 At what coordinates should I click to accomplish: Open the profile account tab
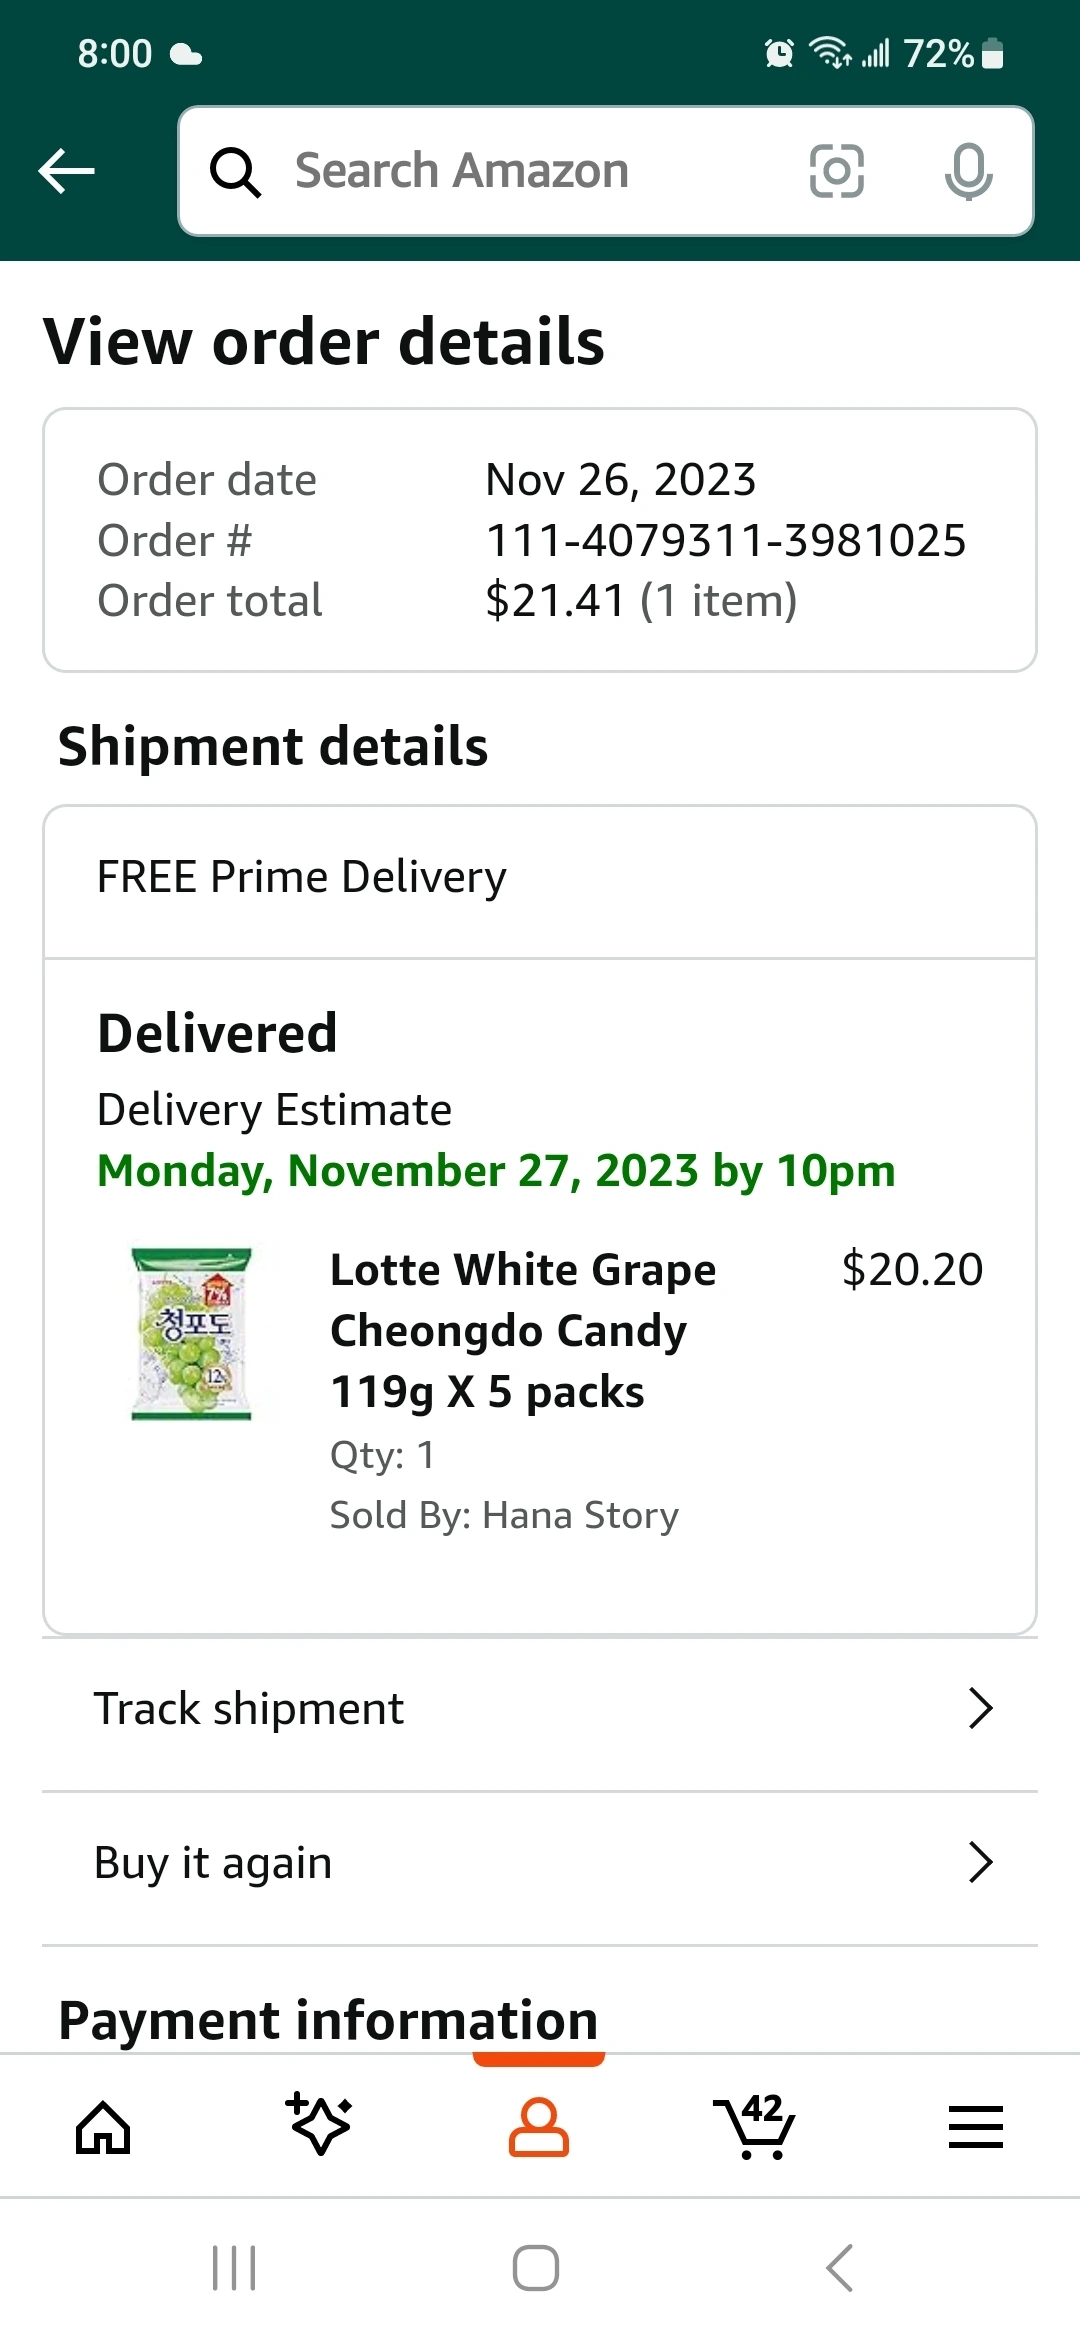539,2126
